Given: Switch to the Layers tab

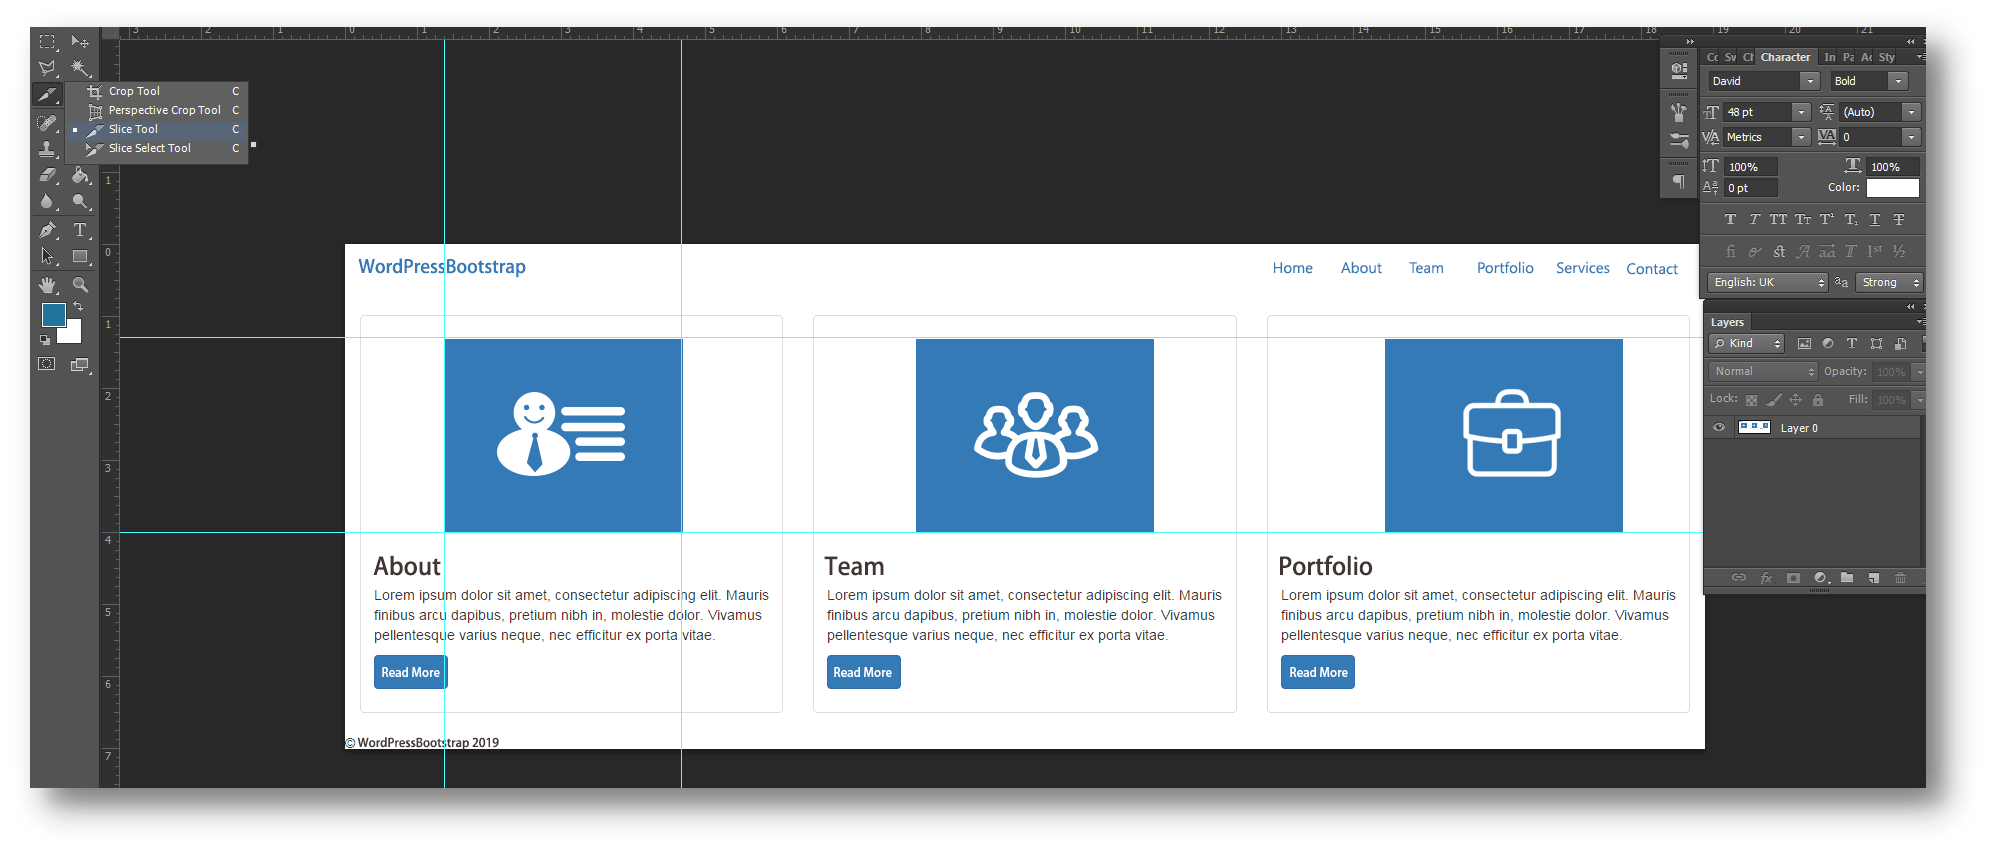Looking at the screenshot, I should tap(1727, 322).
